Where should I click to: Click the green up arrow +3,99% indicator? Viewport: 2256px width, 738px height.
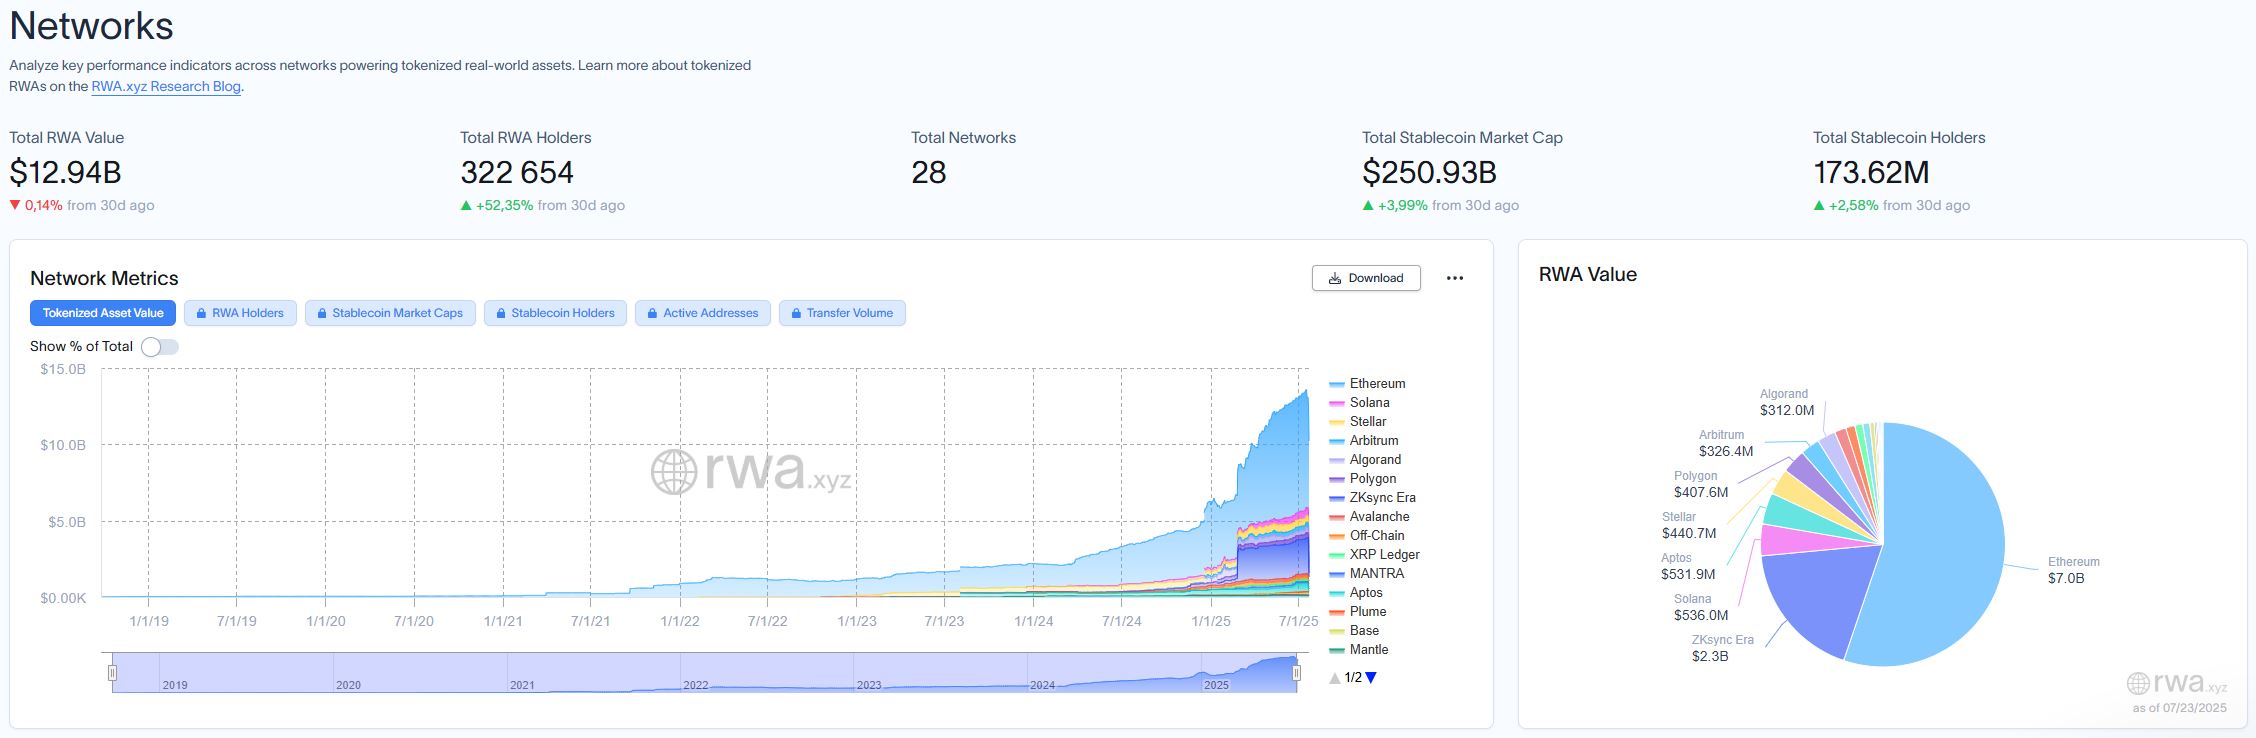(1395, 205)
